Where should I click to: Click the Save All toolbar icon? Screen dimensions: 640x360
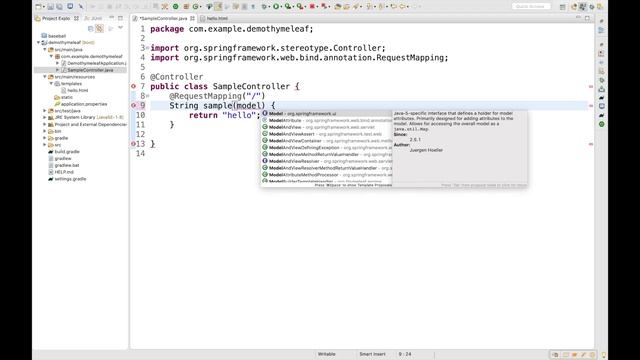pos(59,7)
